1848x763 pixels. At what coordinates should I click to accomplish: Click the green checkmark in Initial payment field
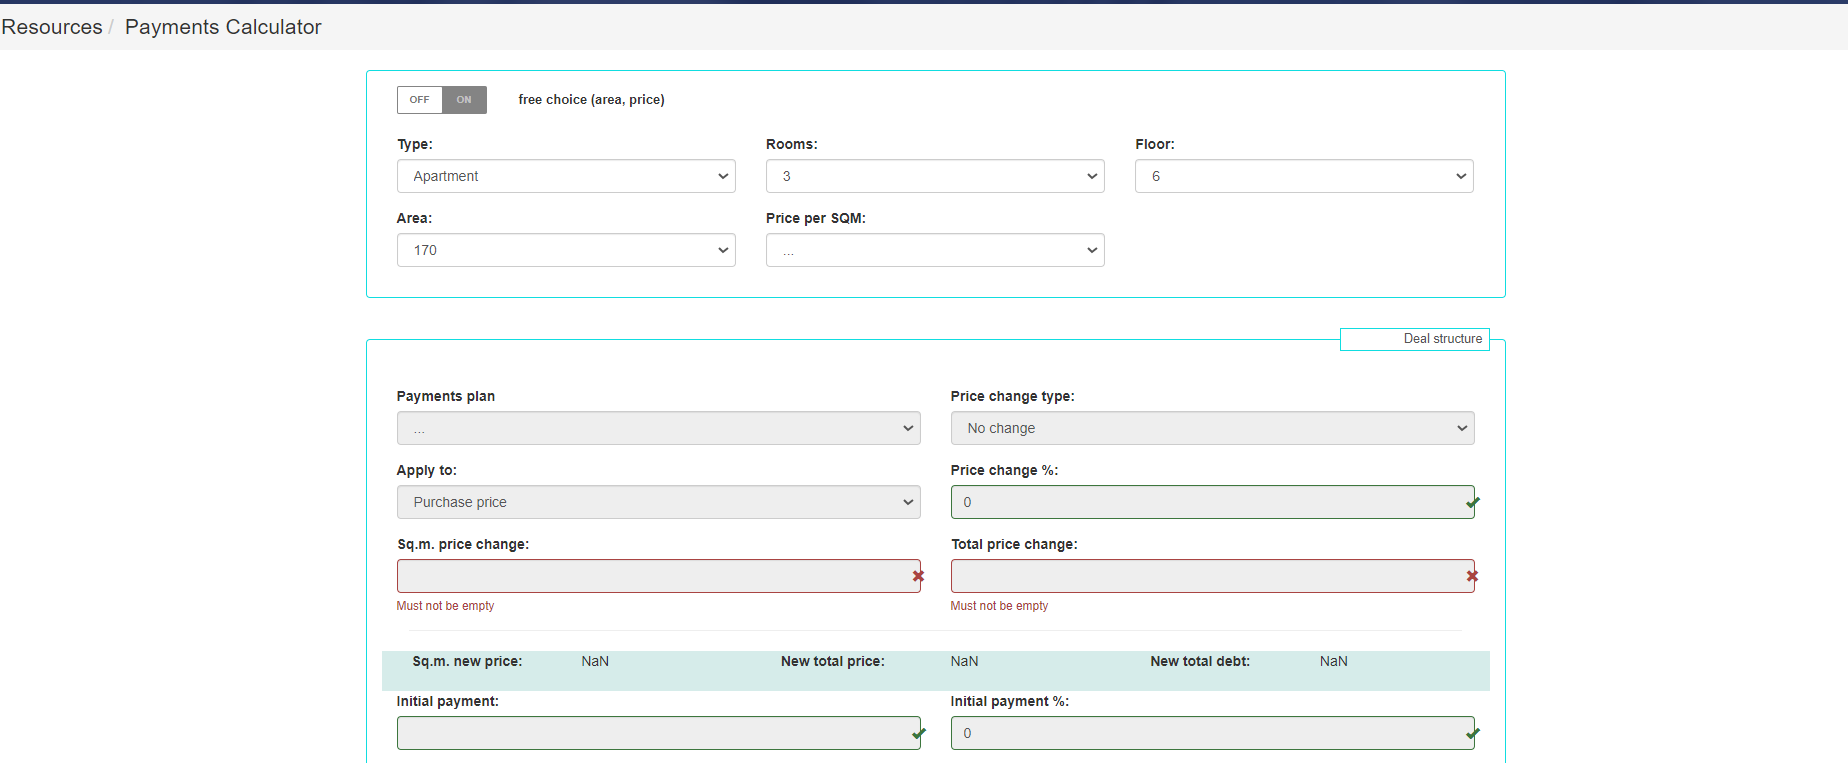tap(918, 733)
